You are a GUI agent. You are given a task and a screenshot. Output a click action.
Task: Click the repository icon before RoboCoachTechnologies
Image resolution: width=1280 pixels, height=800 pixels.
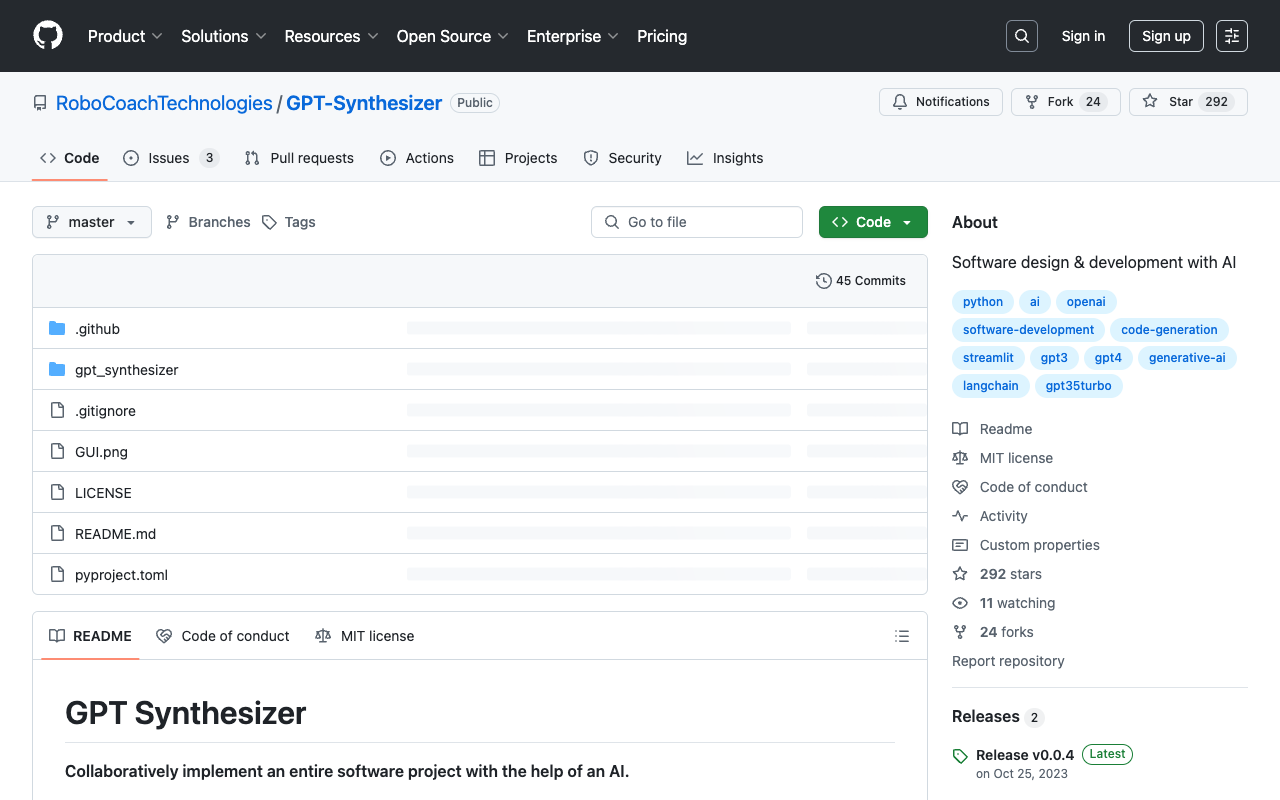click(40, 103)
